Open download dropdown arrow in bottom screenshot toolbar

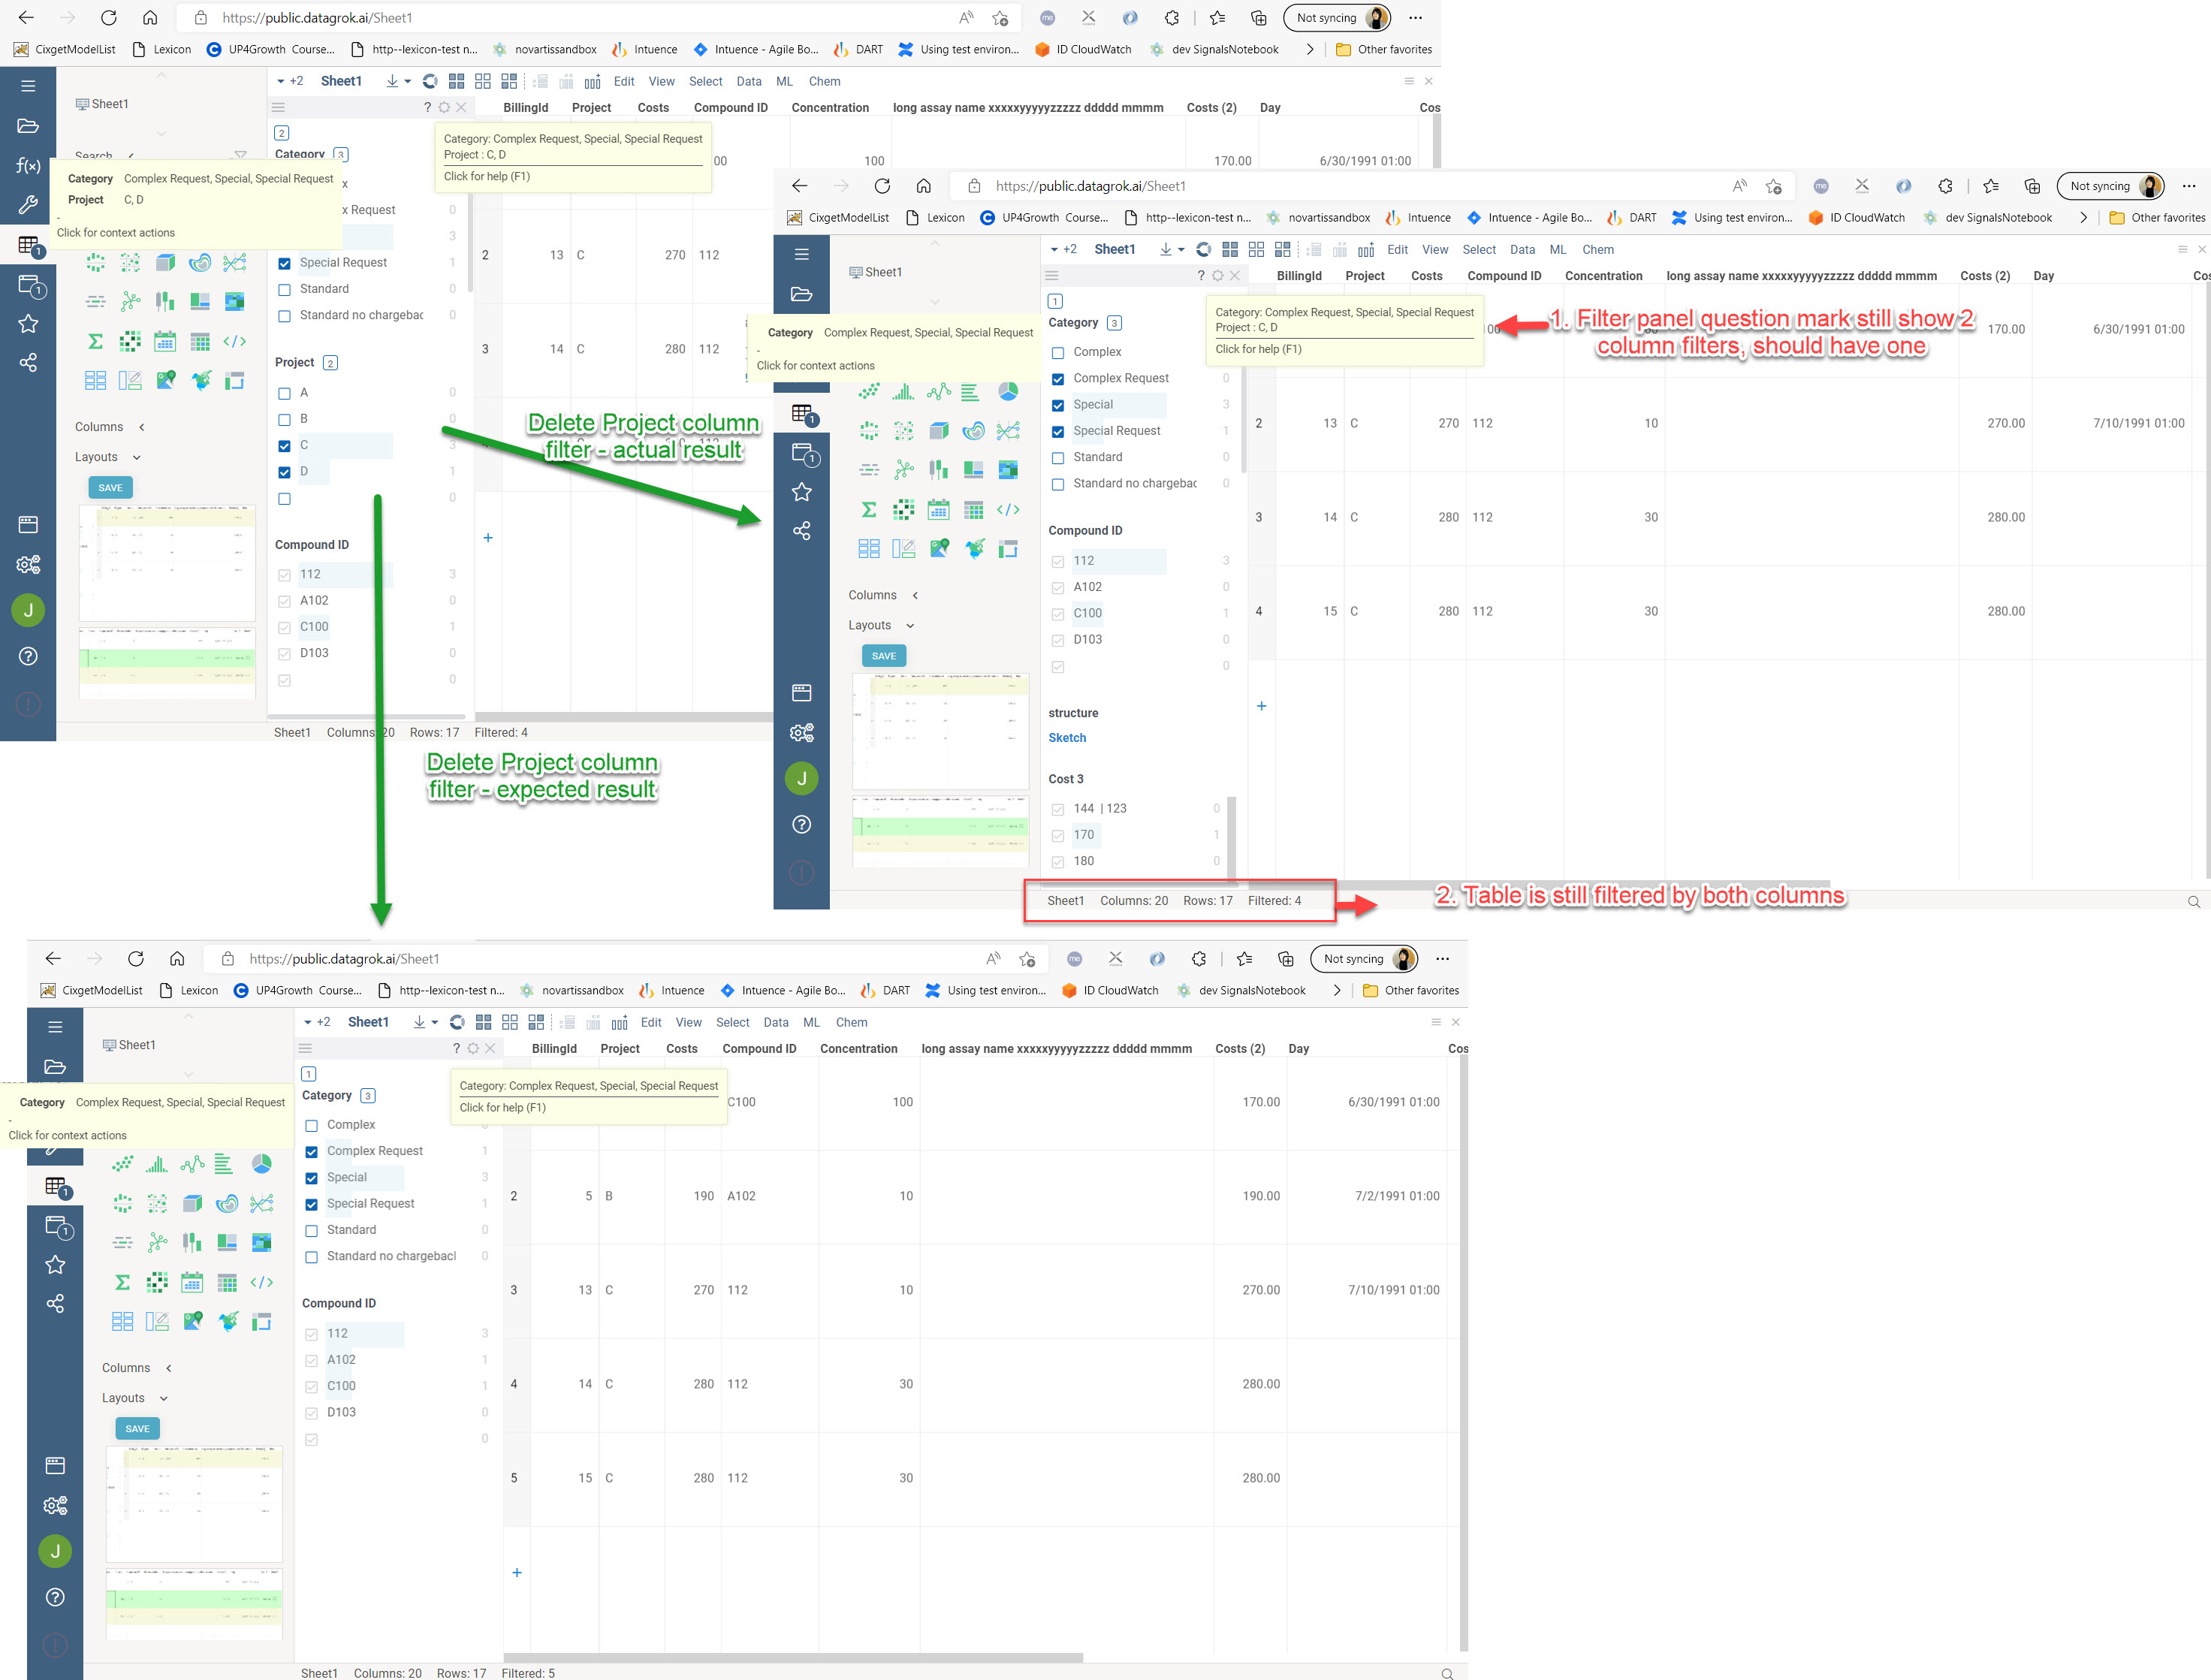point(435,1022)
